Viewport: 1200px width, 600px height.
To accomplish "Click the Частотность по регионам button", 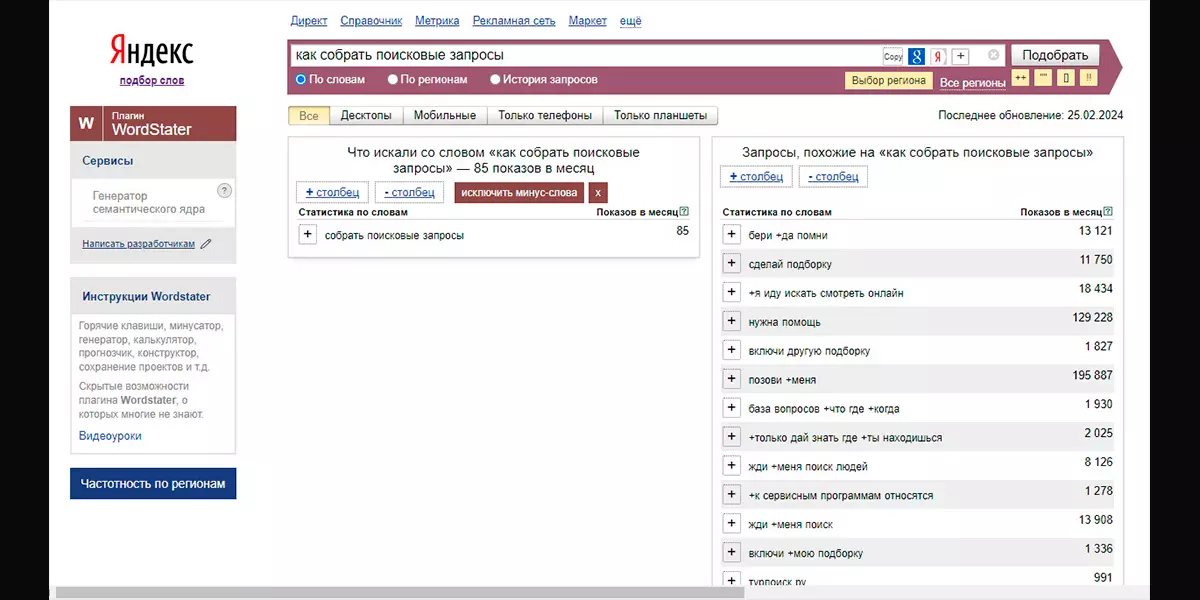I will 153,484.
